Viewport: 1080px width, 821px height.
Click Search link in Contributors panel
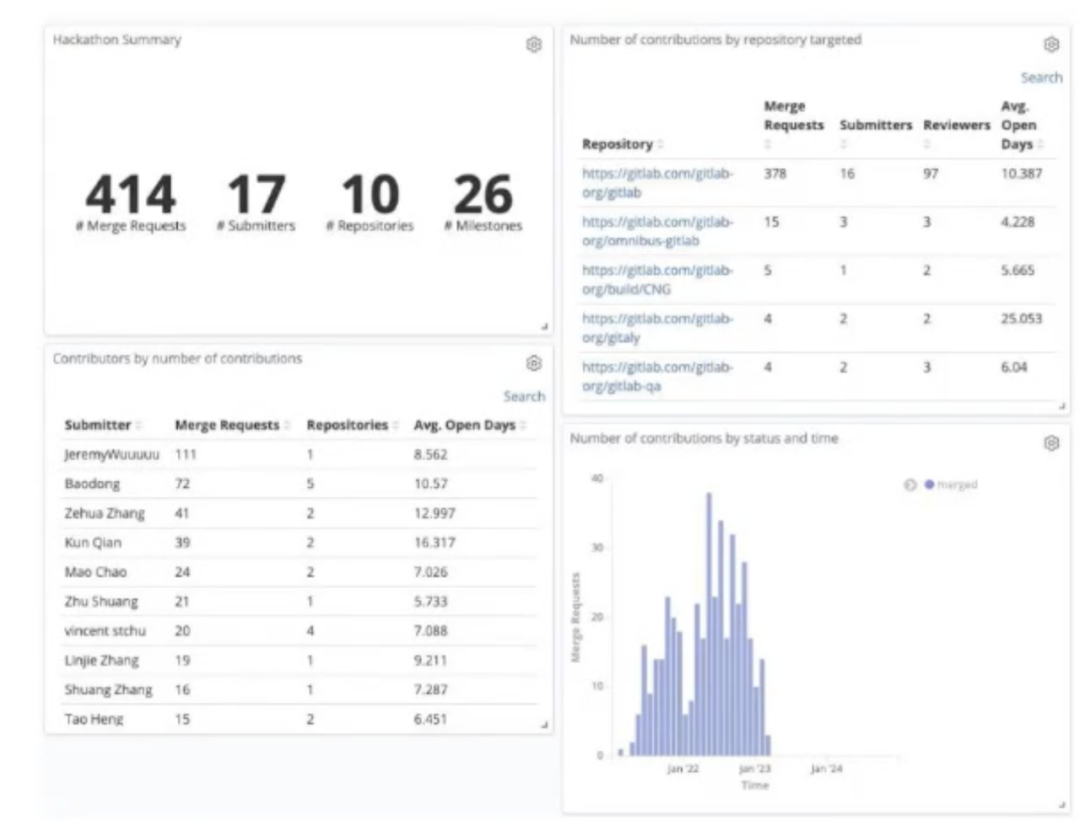524,396
